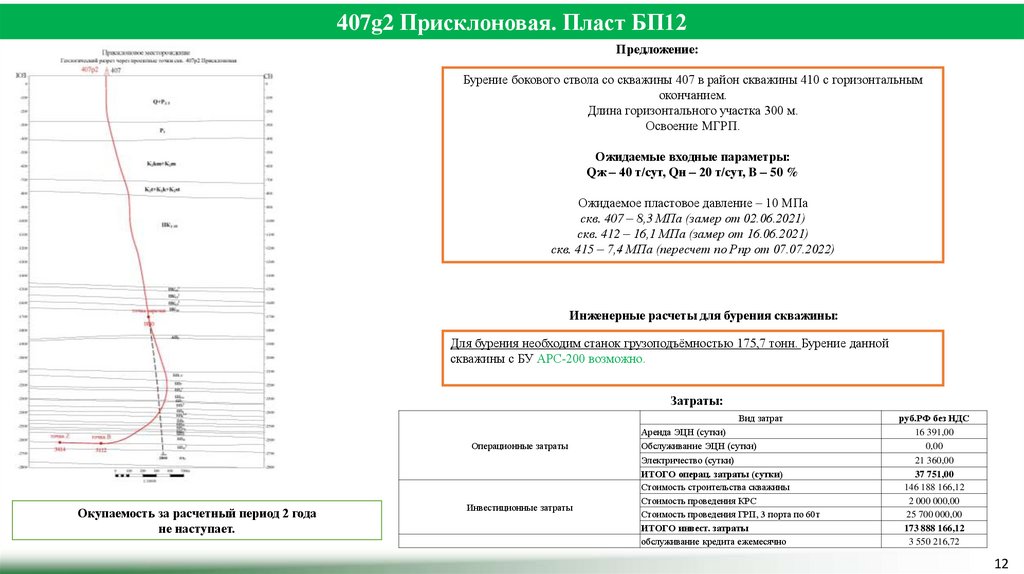The width and height of the screenshot is (1024, 574).
Task: Select heading "Инженерные расчеты для бурения скважины:"
Action: click(x=703, y=316)
